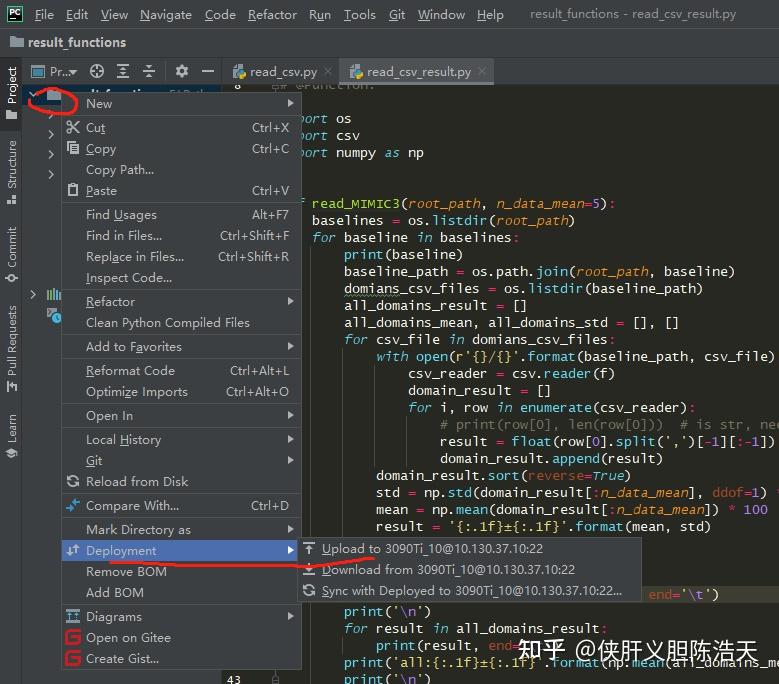Expand Local History submenu
The width and height of the screenshot is (779, 684).
pyautogui.click(x=181, y=440)
